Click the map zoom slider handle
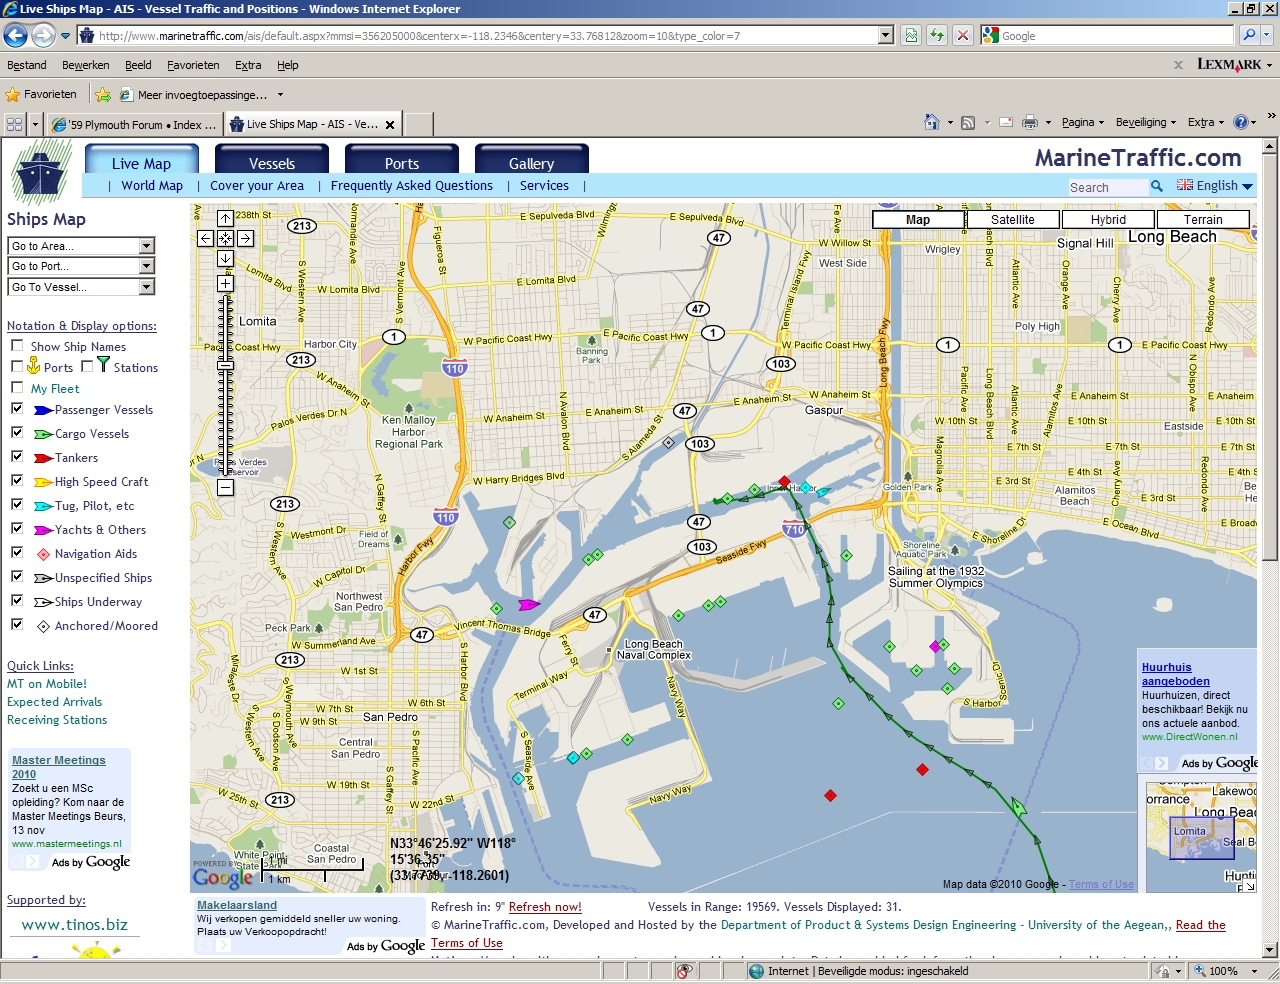1280x984 pixels. point(225,366)
